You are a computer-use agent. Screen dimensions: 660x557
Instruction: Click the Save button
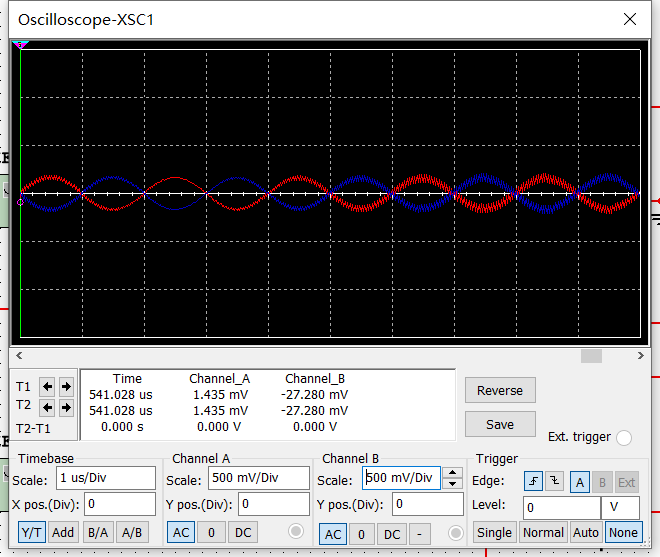pos(500,424)
